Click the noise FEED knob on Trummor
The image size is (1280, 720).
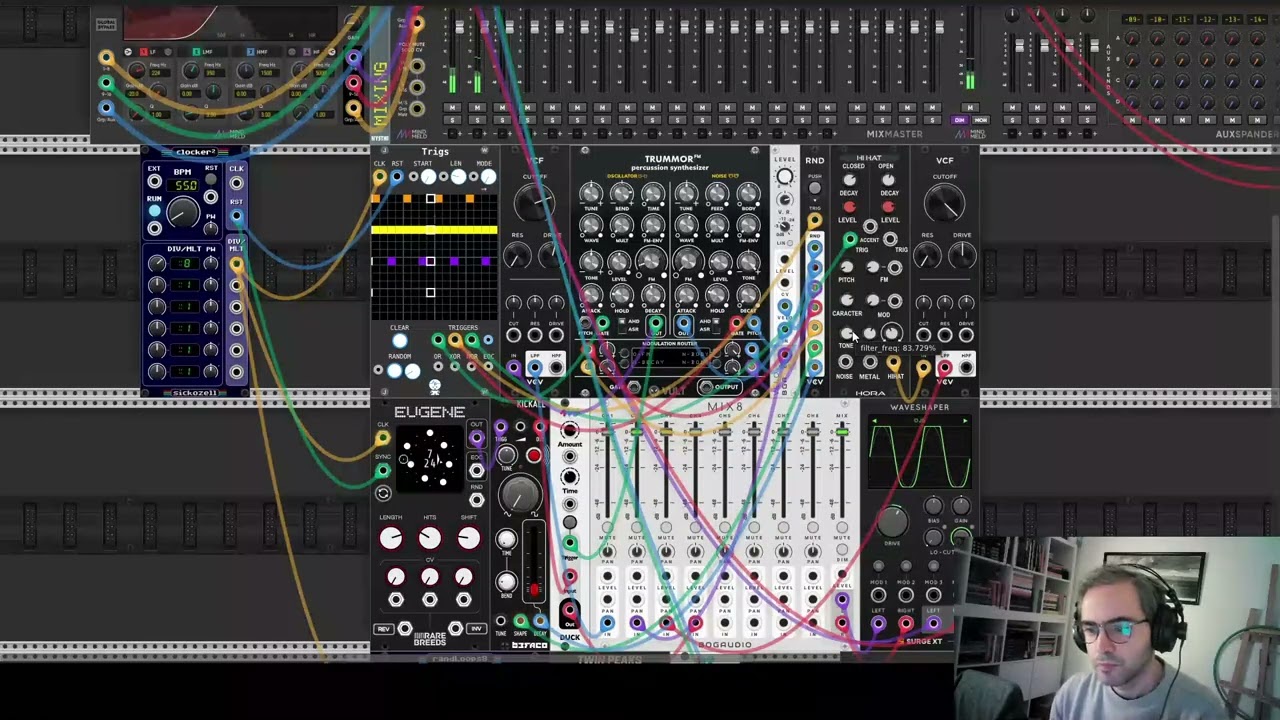pyautogui.click(x=717, y=194)
